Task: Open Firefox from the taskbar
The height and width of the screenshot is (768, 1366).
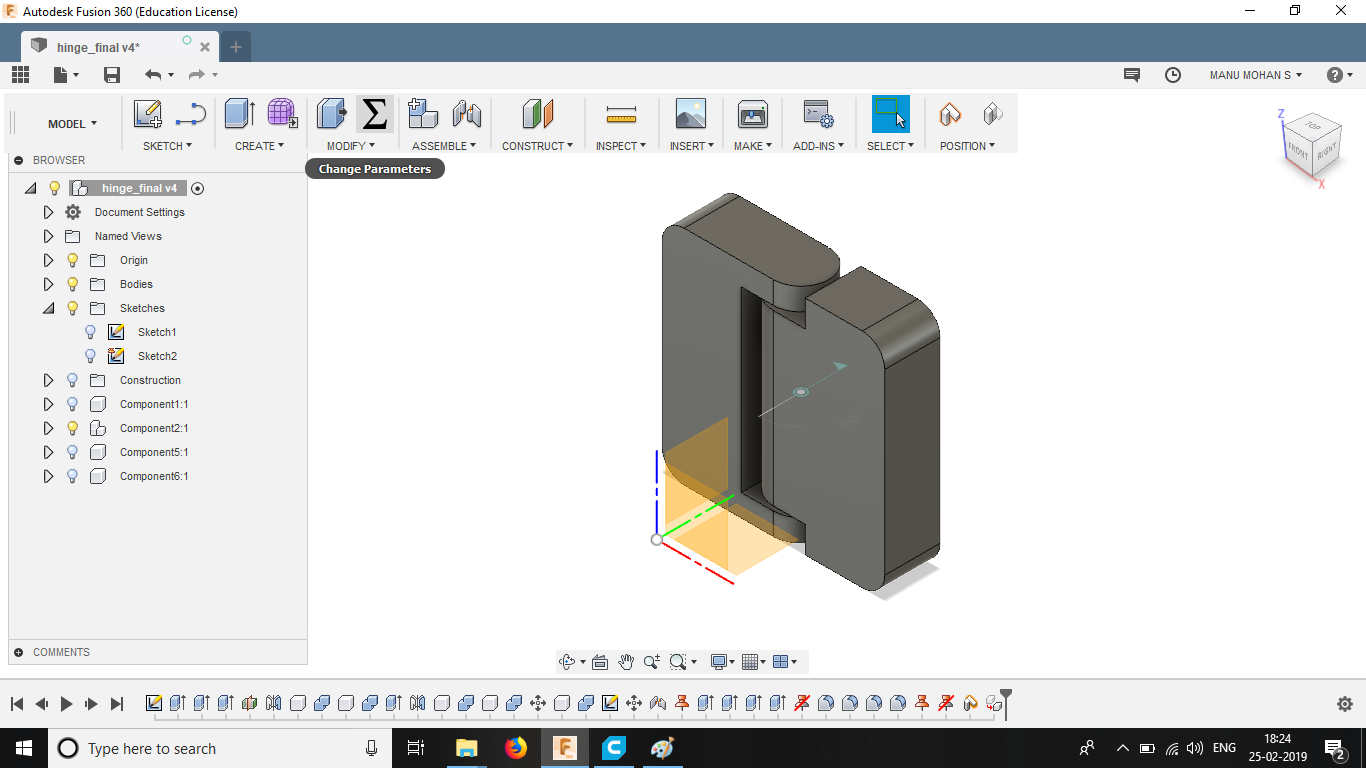Action: click(x=516, y=748)
